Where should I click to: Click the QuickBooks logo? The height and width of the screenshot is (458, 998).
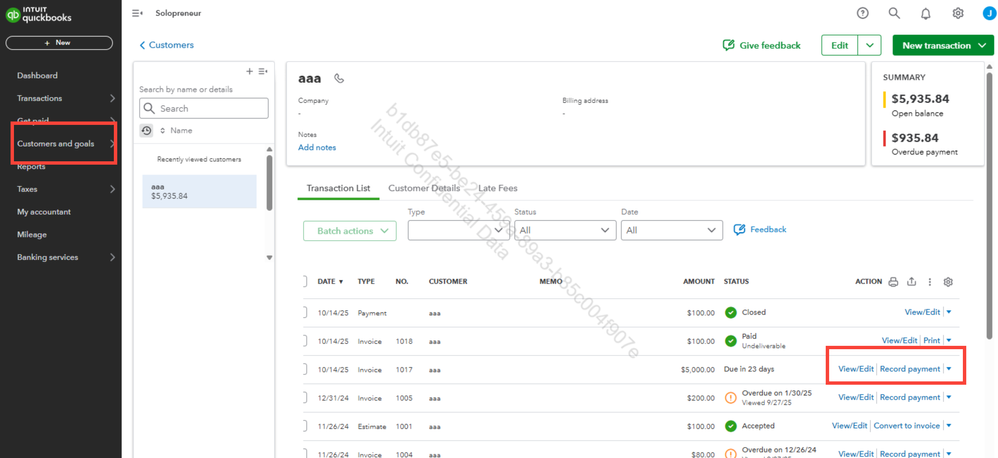[x=39, y=14]
